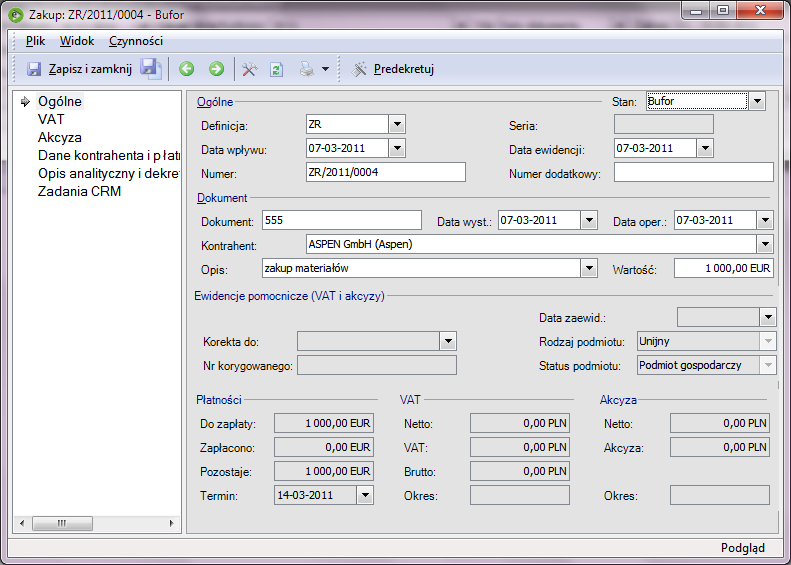Click the application icon in title bar
This screenshot has width=791, height=565.
(x=16, y=15)
